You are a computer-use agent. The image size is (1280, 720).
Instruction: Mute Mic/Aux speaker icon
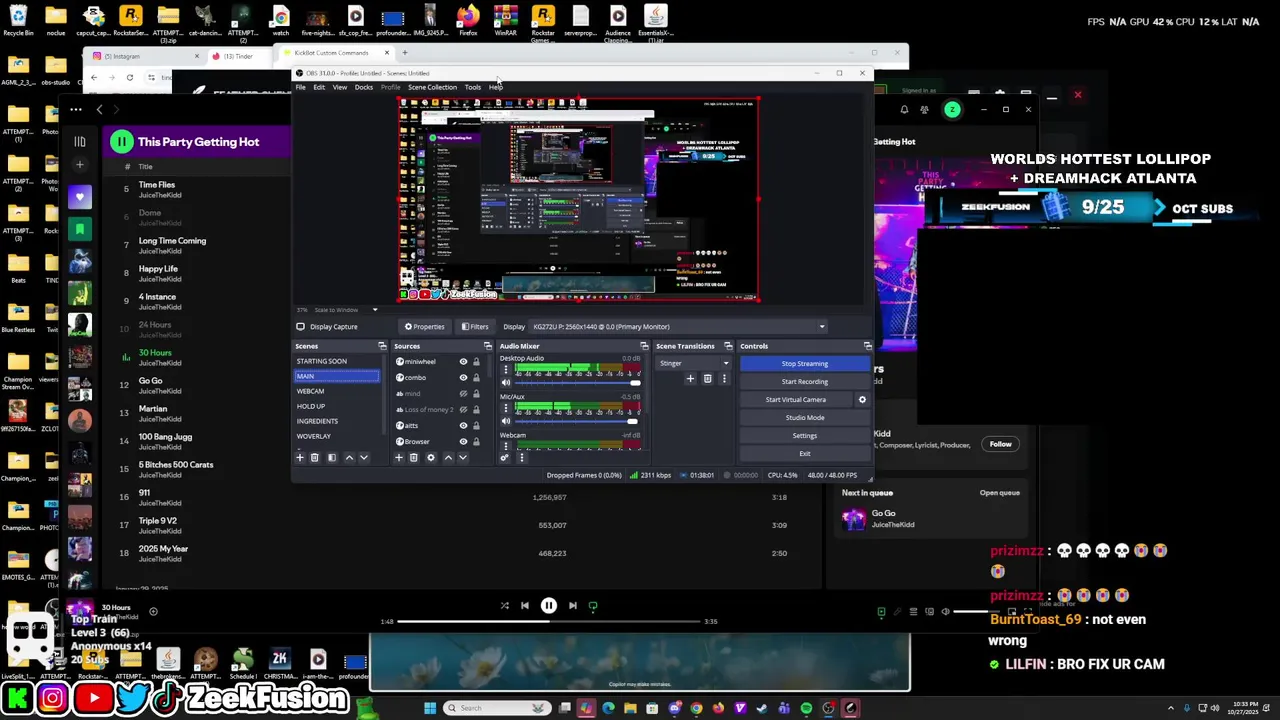pyautogui.click(x=505, y=421)
